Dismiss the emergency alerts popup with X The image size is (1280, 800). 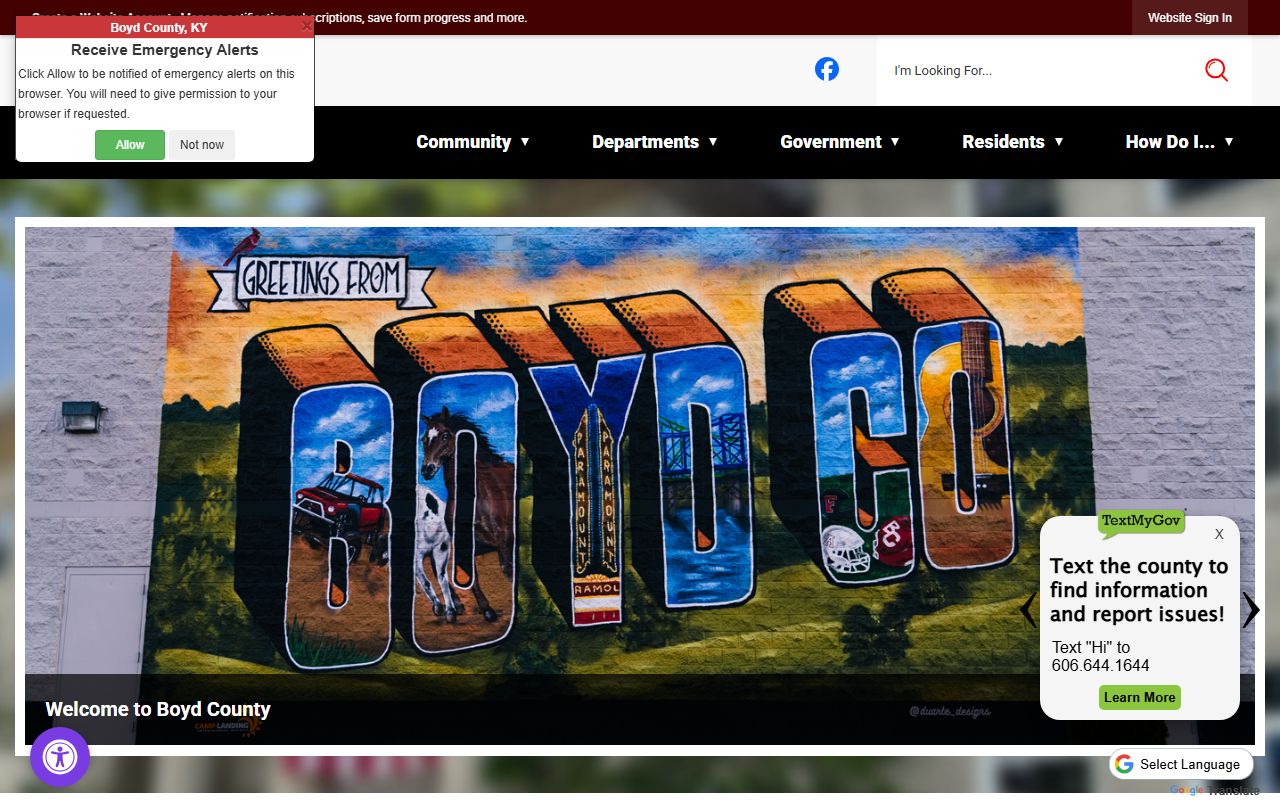click(x=306, y=27)
